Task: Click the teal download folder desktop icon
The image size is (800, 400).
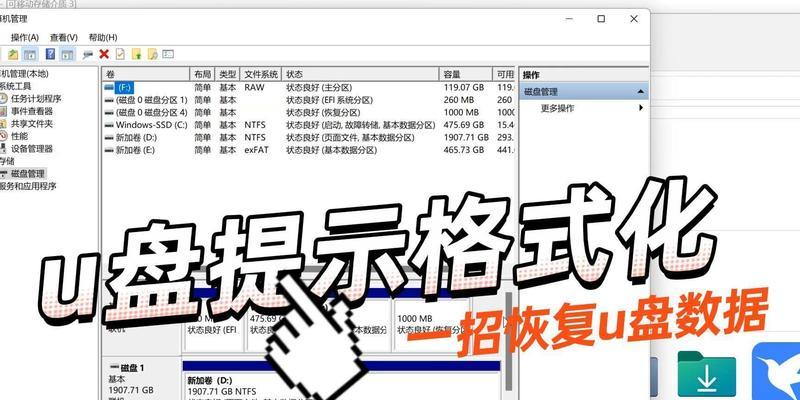Action: click(x=707, y=374)
